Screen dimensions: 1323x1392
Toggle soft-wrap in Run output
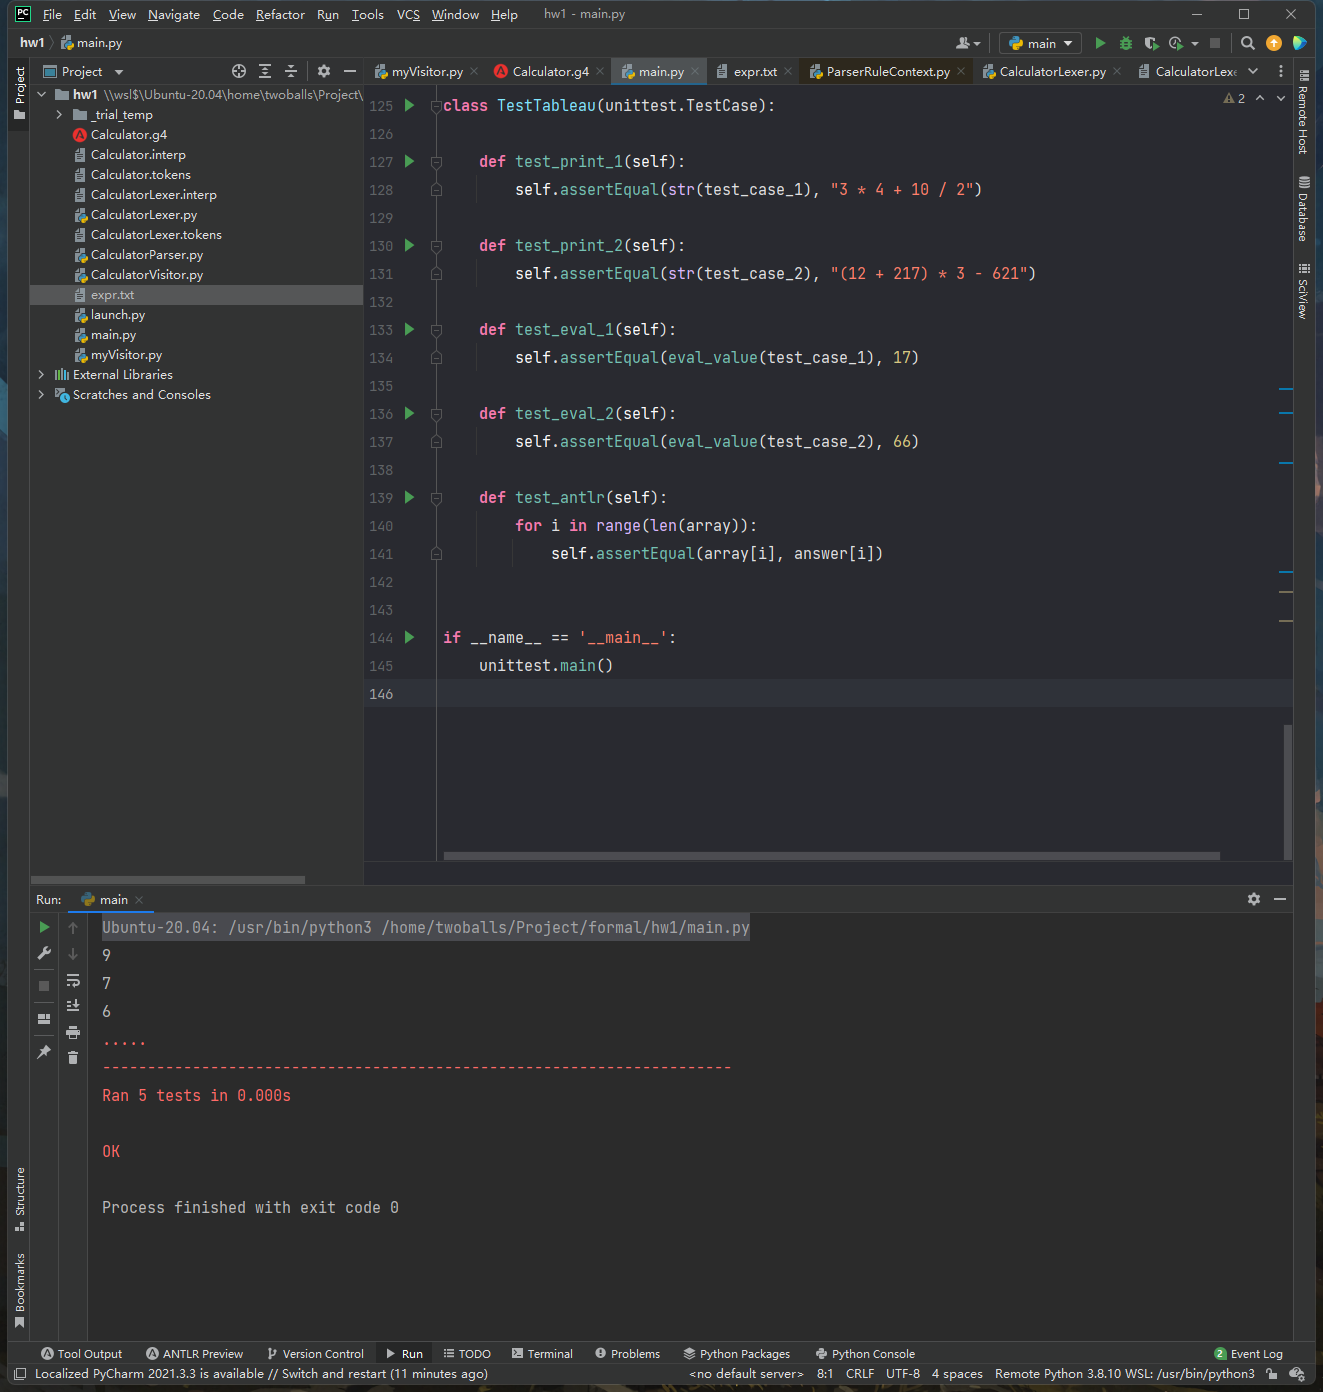[x=73, y=980]
